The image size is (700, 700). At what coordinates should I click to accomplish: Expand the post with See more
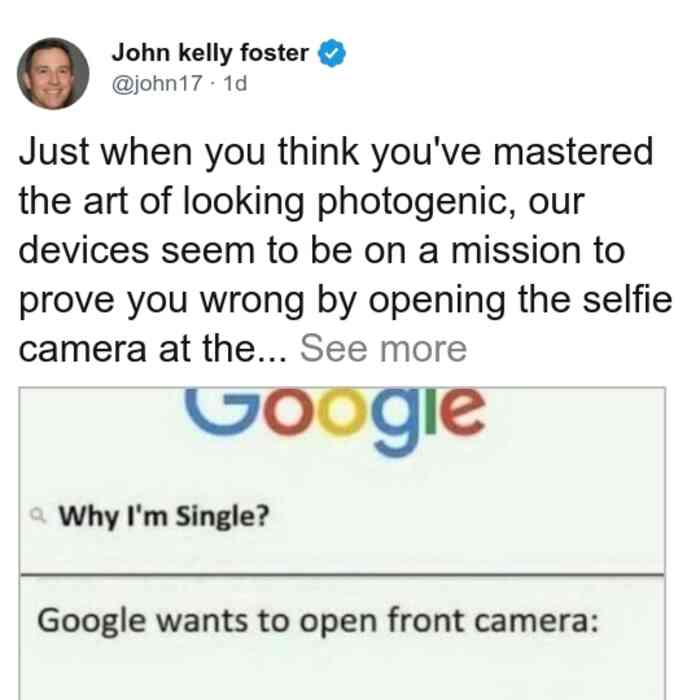(383, 349)
